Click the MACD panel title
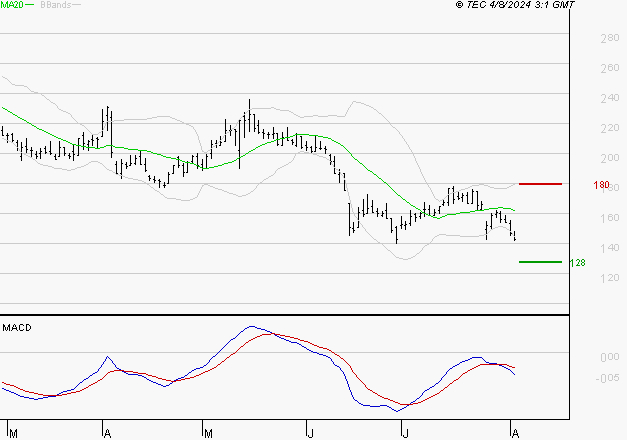Image resolution: width=627 pixels, height=440 pixels. click(17, 328)
